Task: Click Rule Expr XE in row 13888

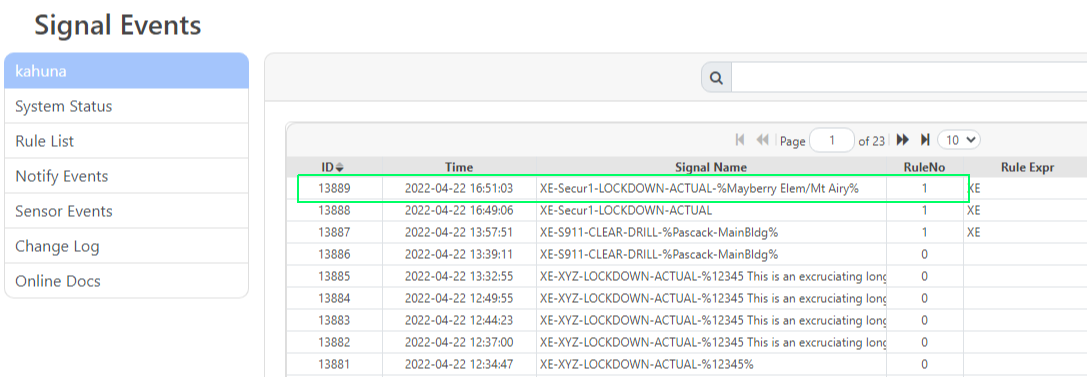Action: coord(974,210)
